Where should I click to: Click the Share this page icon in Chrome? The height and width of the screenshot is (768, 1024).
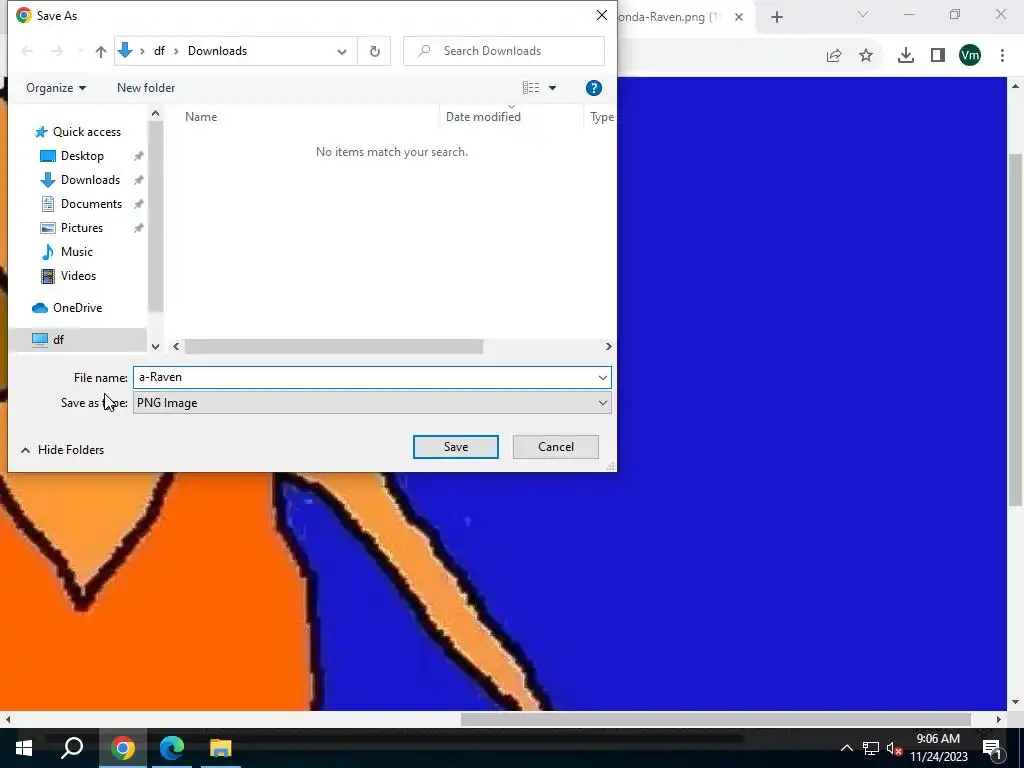pyautogui.click(x=834, y=56)
